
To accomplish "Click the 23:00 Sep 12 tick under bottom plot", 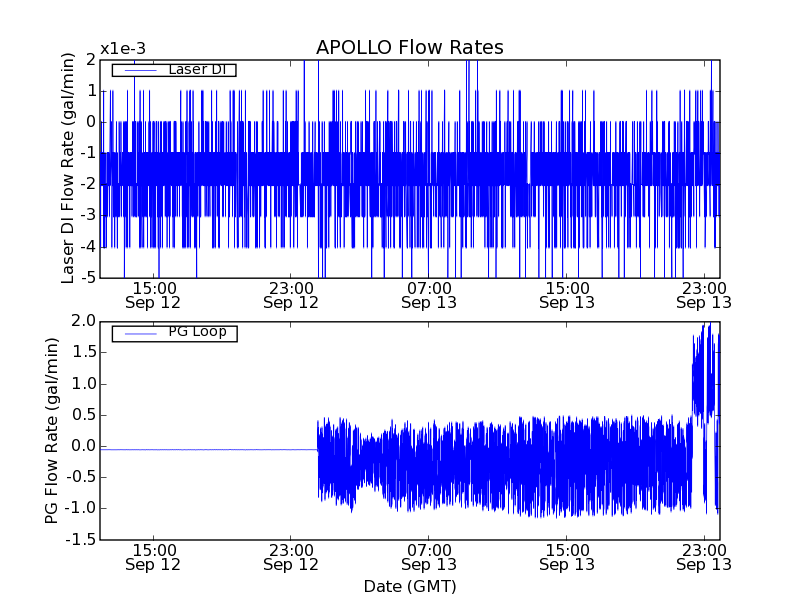I will [x=291, y=557].
